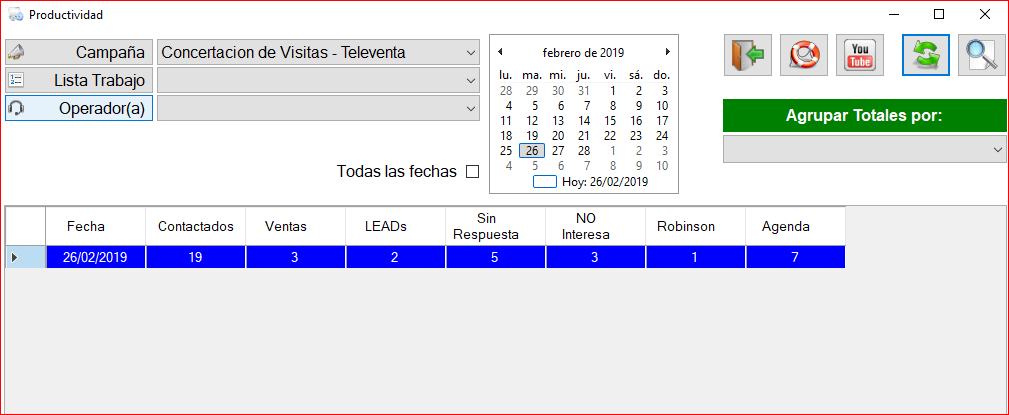
Task: Expand the Operador(a) combo box
Action: point(319,109)
